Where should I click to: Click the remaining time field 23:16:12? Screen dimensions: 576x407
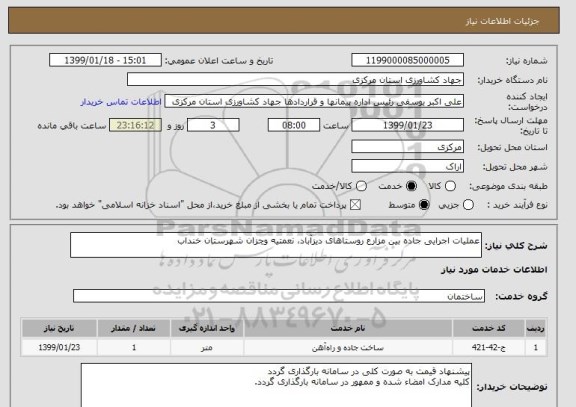136,125
